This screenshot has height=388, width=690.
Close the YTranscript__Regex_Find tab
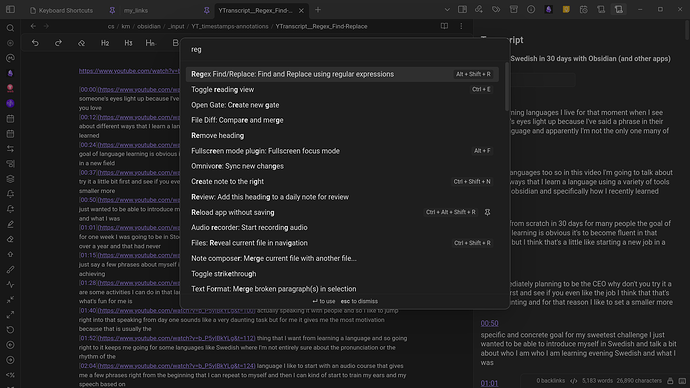click(301, 10)
